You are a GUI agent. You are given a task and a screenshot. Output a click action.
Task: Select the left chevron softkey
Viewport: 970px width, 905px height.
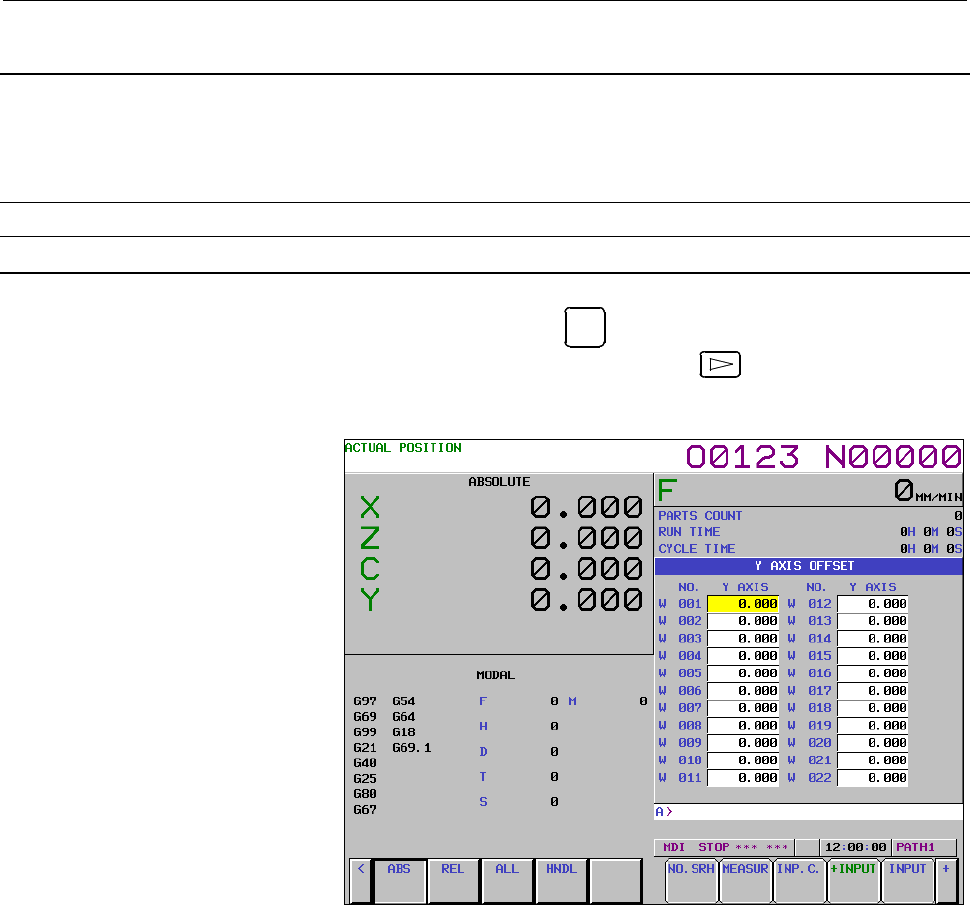click(x=361, y=880)
